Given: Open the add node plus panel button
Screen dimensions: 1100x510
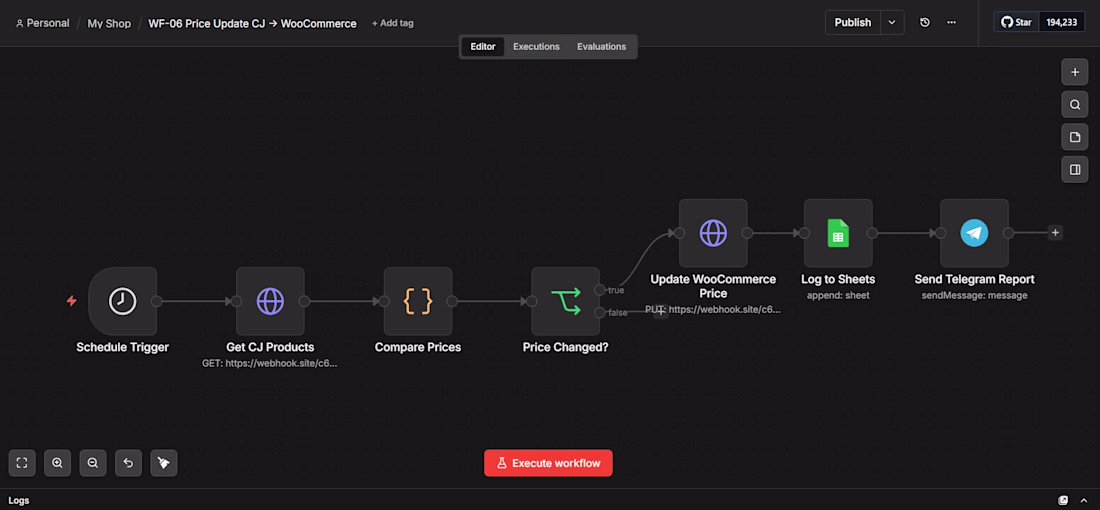Looking at the screenshot, I should [1075, 72].
